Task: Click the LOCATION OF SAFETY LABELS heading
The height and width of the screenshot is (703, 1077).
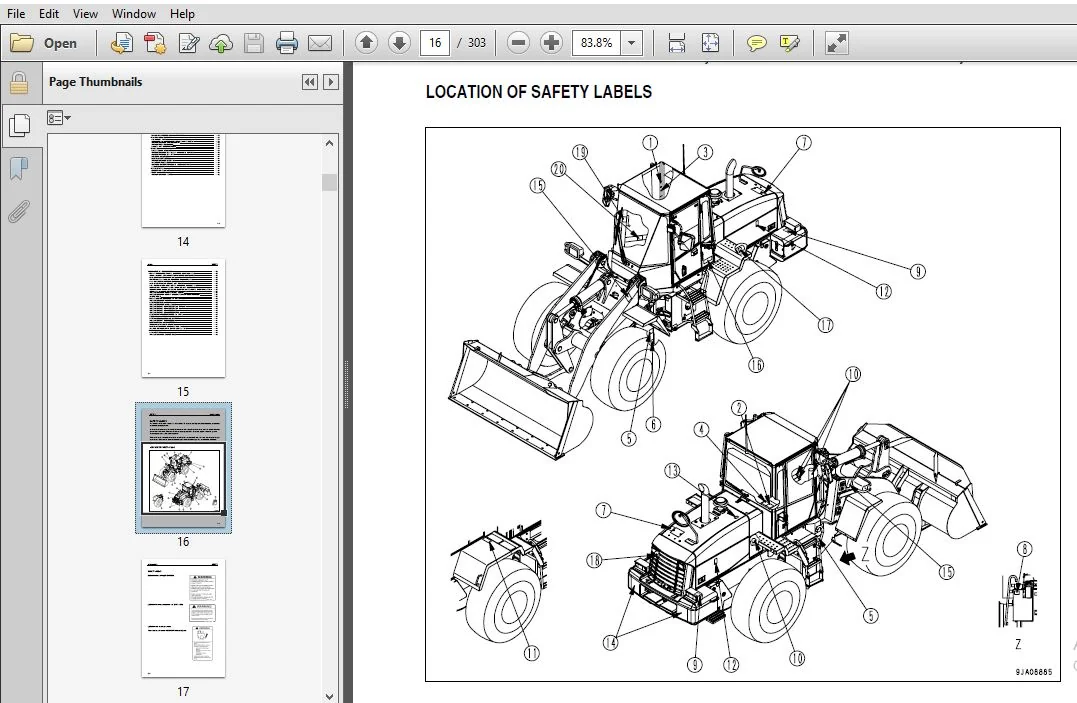Action: [x=538, y=92]
